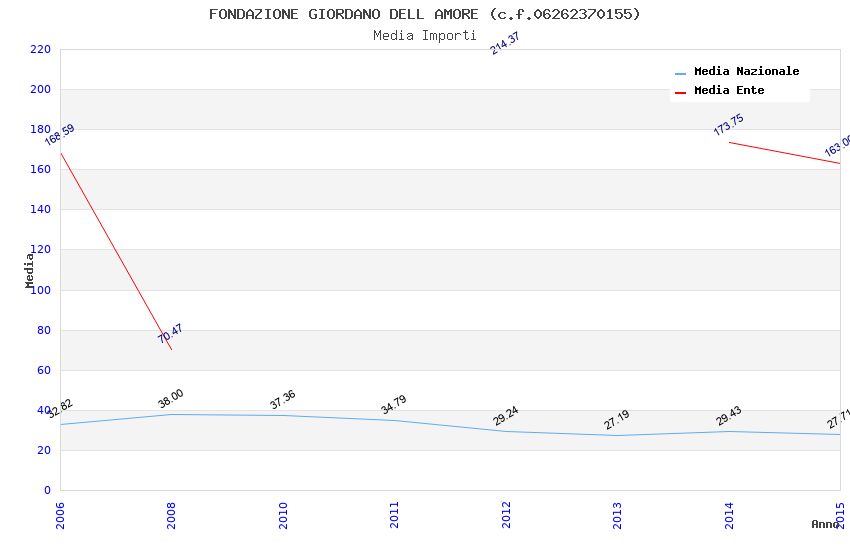Click the 20 y-axis tick label
The width and height of the screenshot is (850, 550).
(x=44, y=450)
